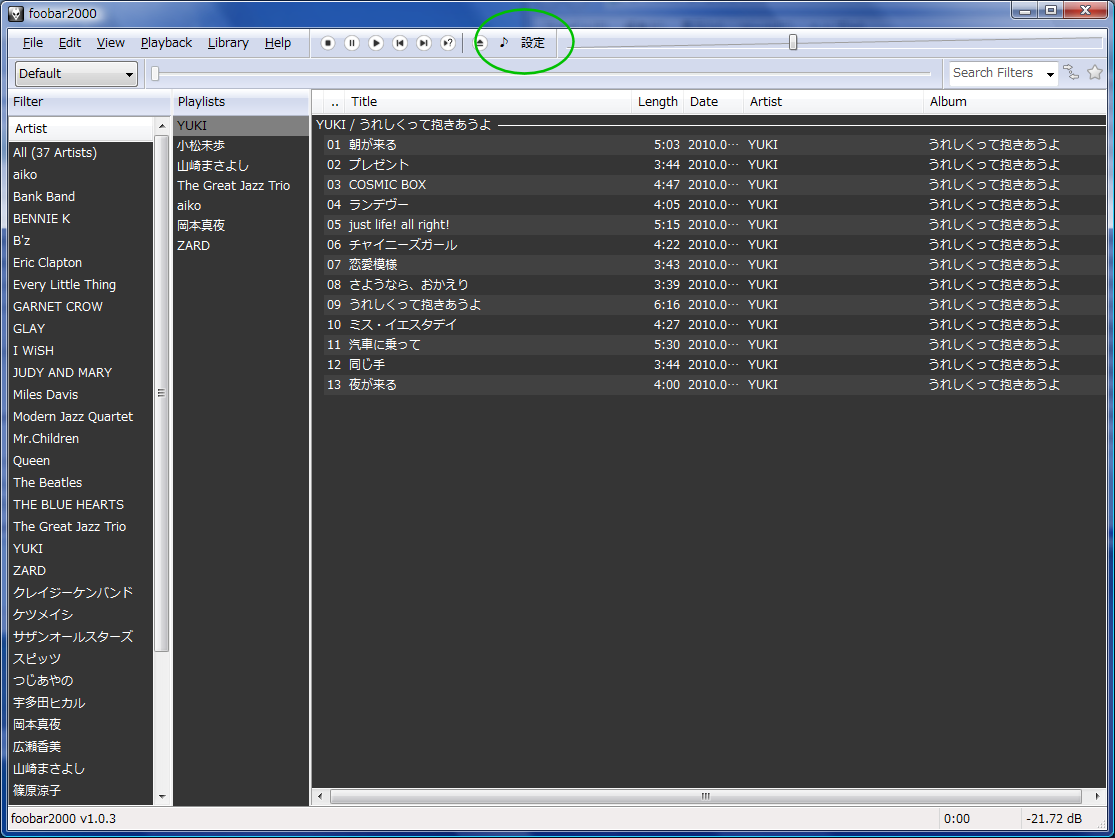Select track 13 夜が来る
Screen dimensions: 1115x838
714,385
